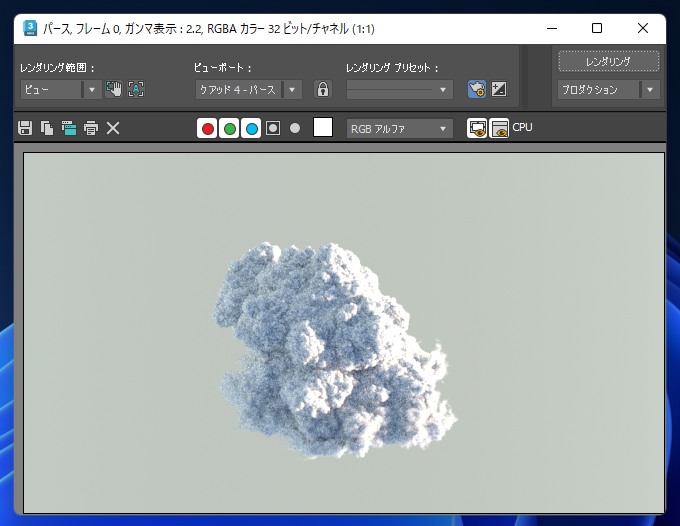Toggle the viewport lock icon
The width and height of the screenshot is (680, 526).
point(323,89)
